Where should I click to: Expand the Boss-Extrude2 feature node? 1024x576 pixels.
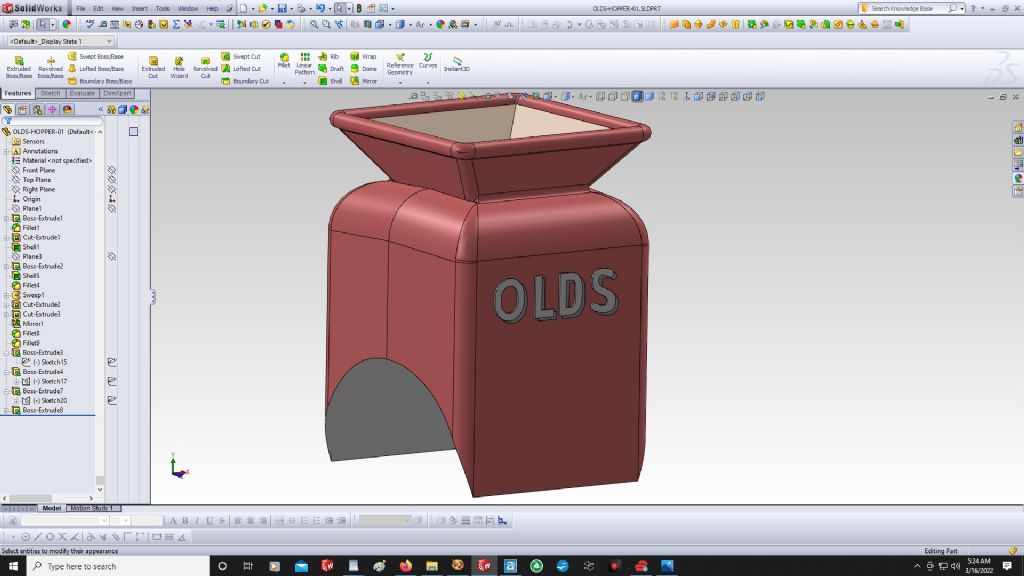tap(7, 266)
